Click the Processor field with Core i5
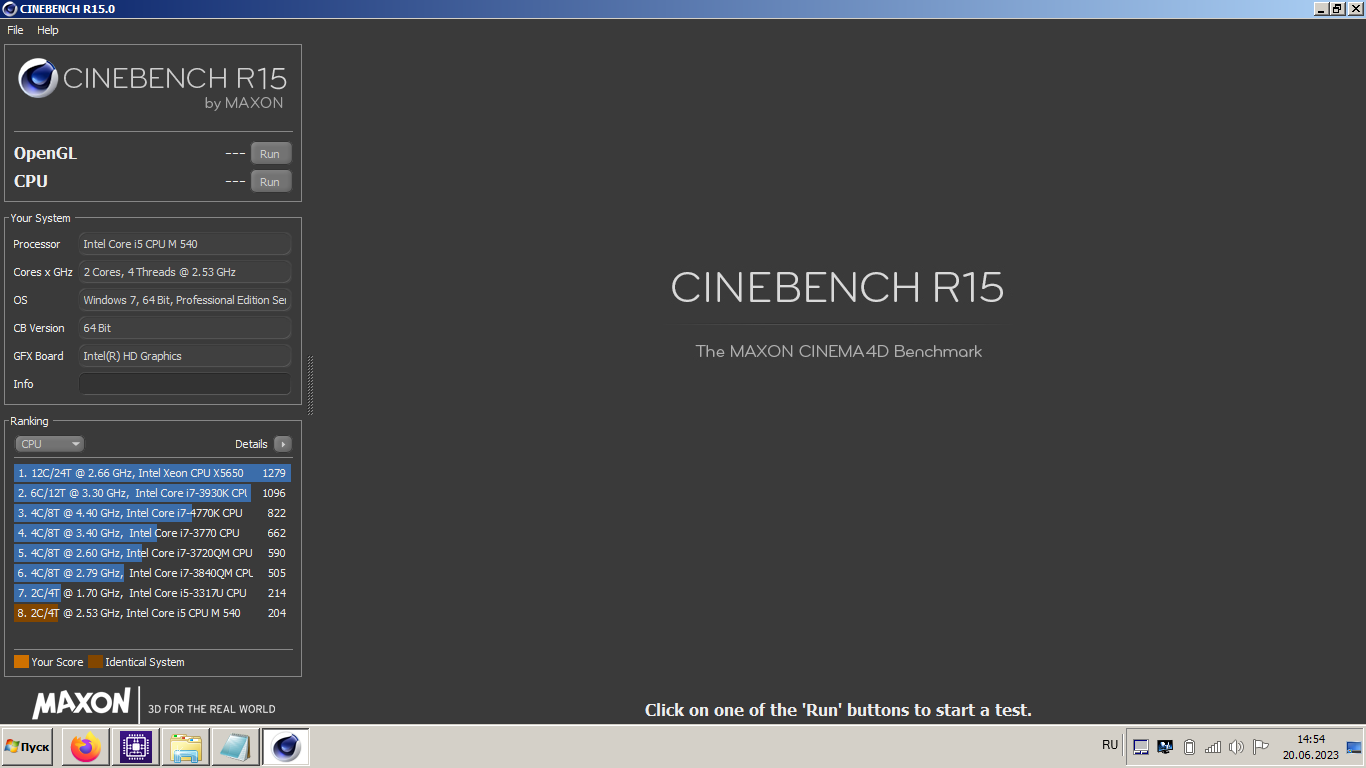The width and height of the screenshot is (1366, 768). [185, 244]
